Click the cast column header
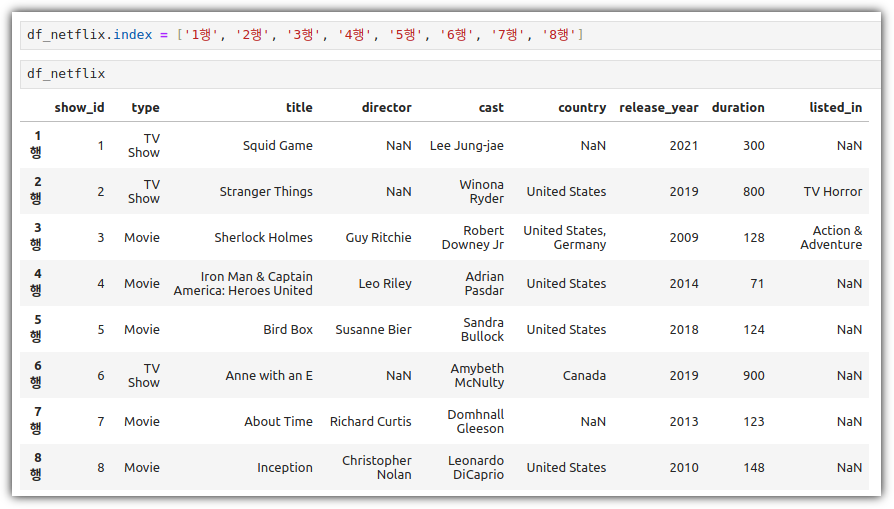The width and height of the screenshot is (894, 509). (491, 108)
